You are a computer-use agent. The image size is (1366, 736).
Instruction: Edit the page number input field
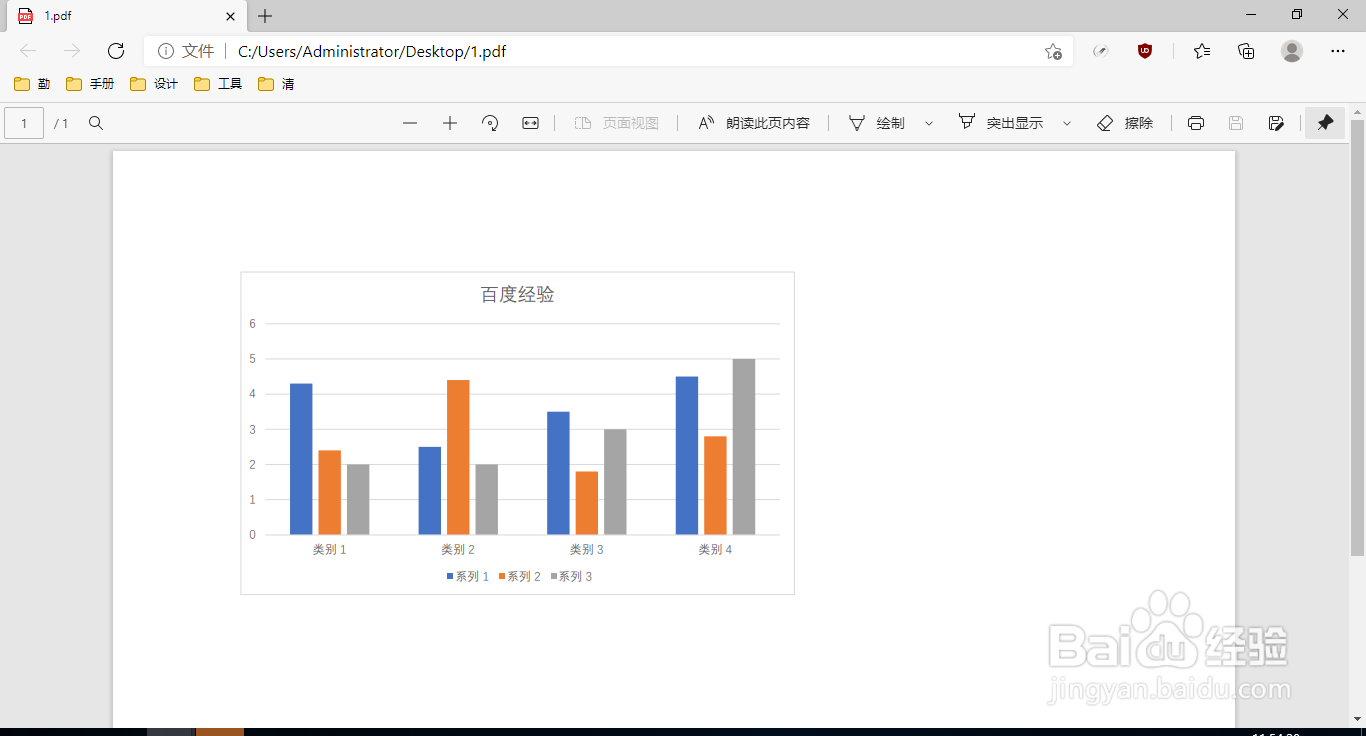tap(23, 122)
